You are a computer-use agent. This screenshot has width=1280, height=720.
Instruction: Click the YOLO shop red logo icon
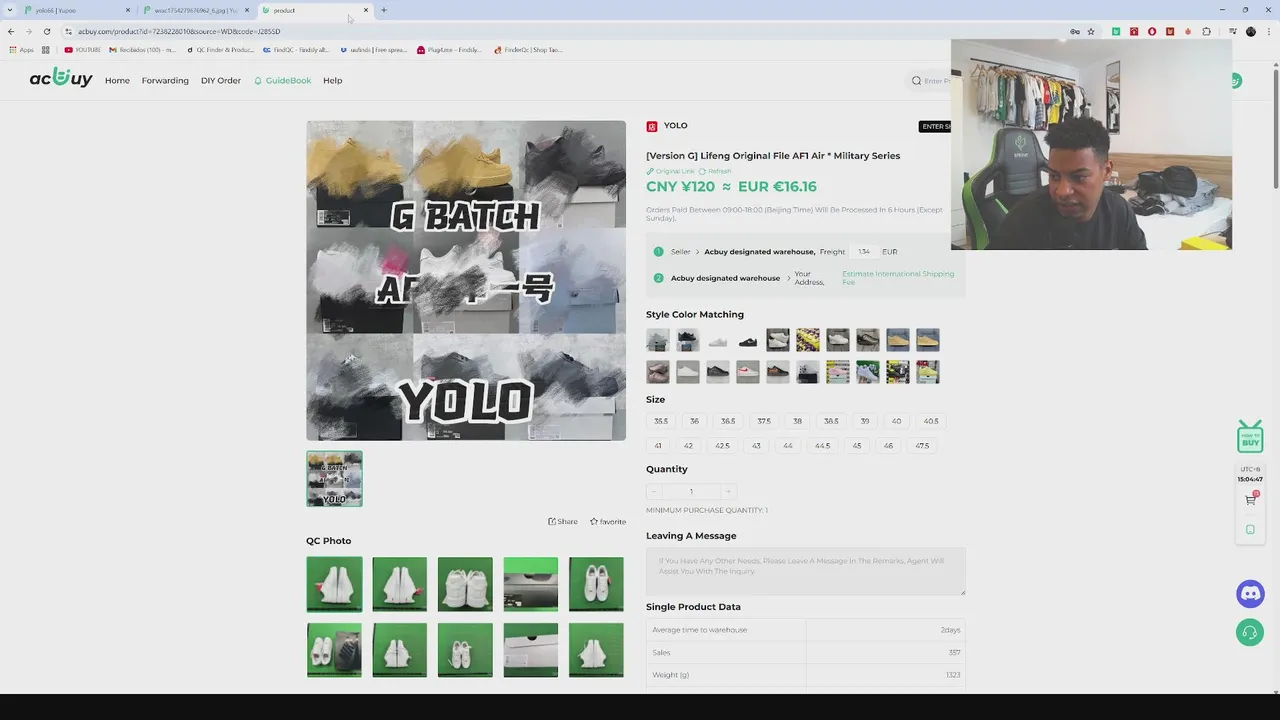point(652,126)
